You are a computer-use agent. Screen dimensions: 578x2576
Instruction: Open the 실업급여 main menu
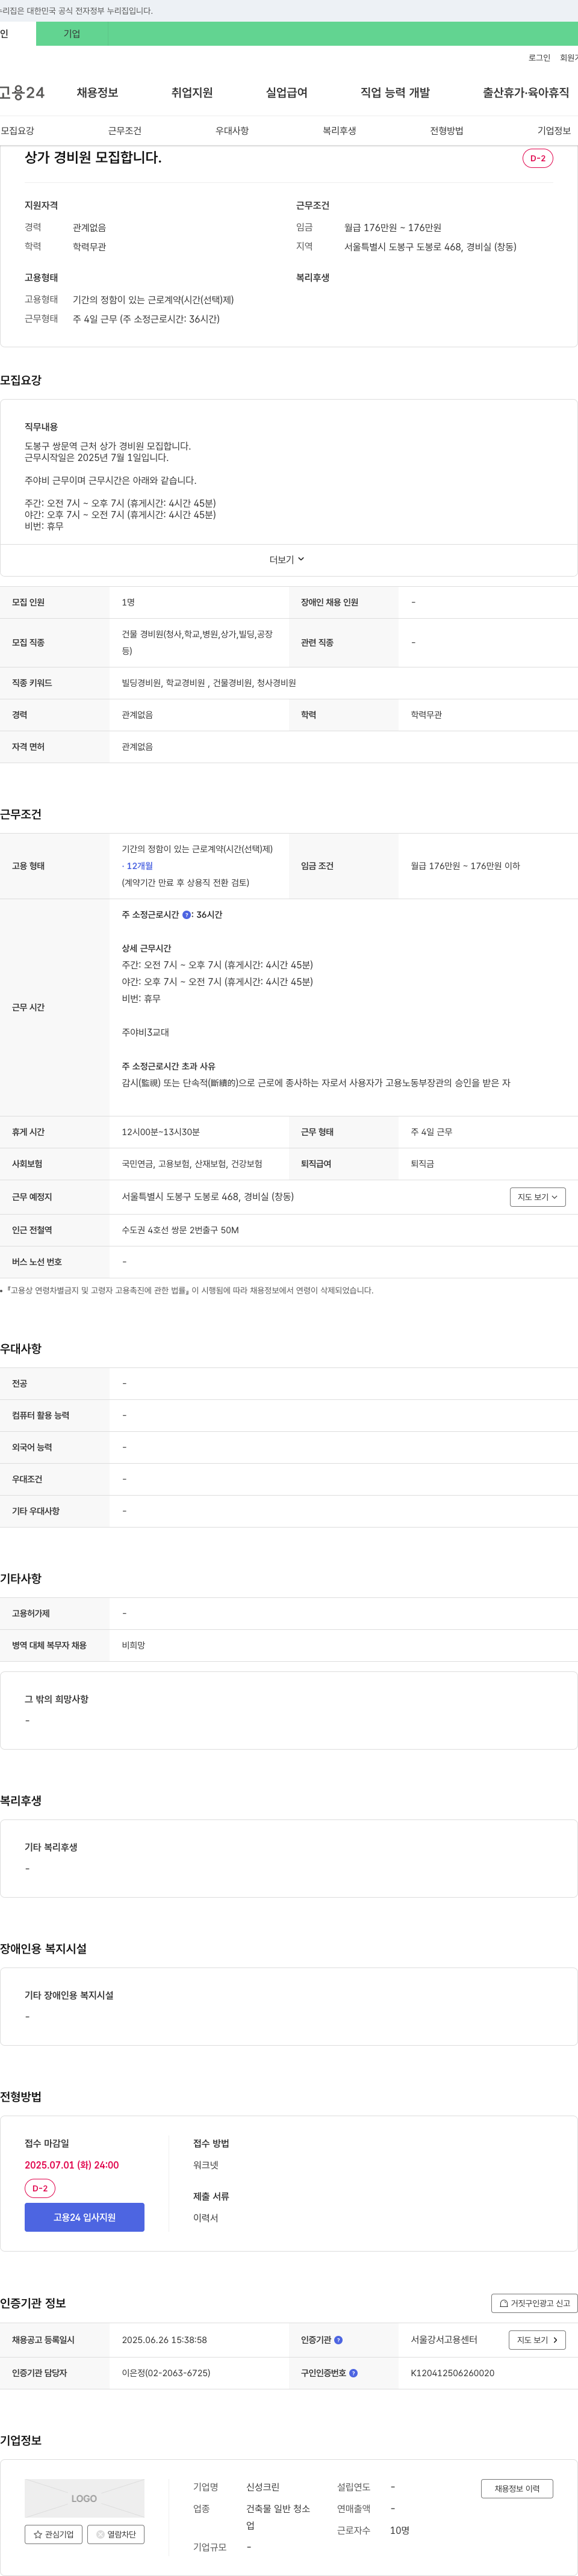[286, 93]
